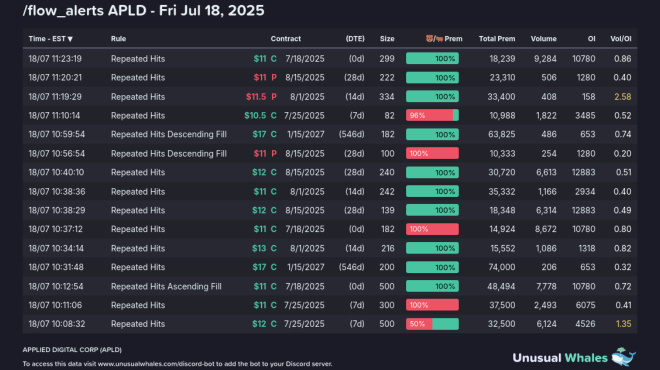Click the 96% bearish premium bar
660x370 pixels.
pyautogui.click(x=432, y=115)
